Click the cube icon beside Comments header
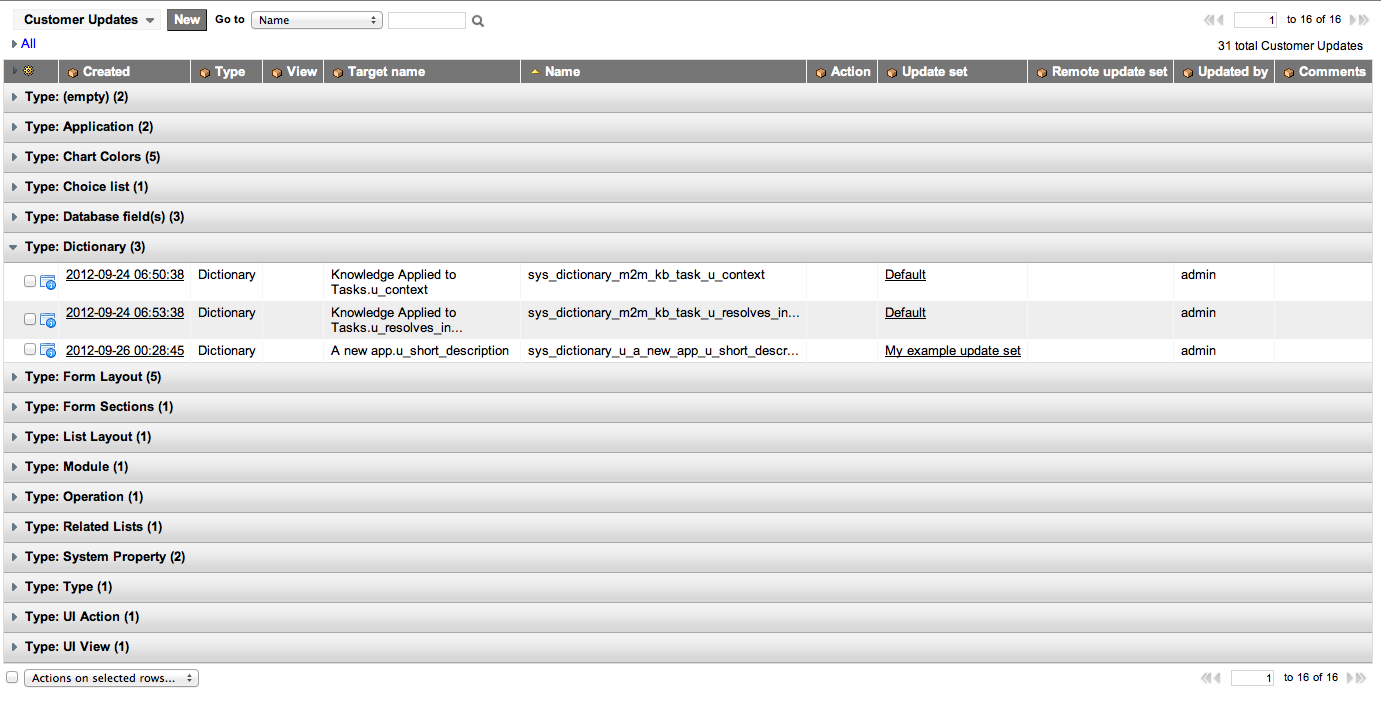The image size is (1381, 721). click(x=1289, y=72)
